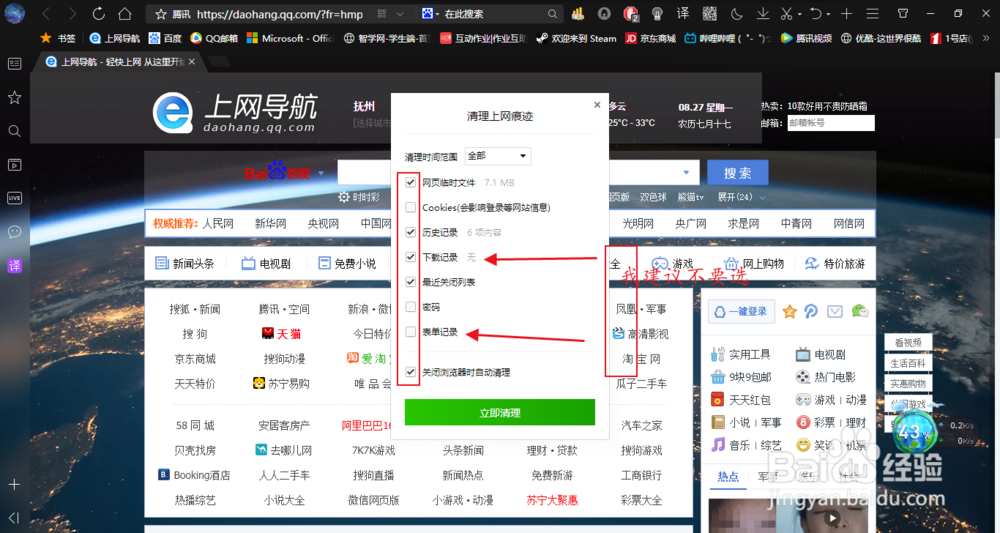The image size is (1000, 533).
Task: Click green 立即清理 button
Action: click(499, 413)
